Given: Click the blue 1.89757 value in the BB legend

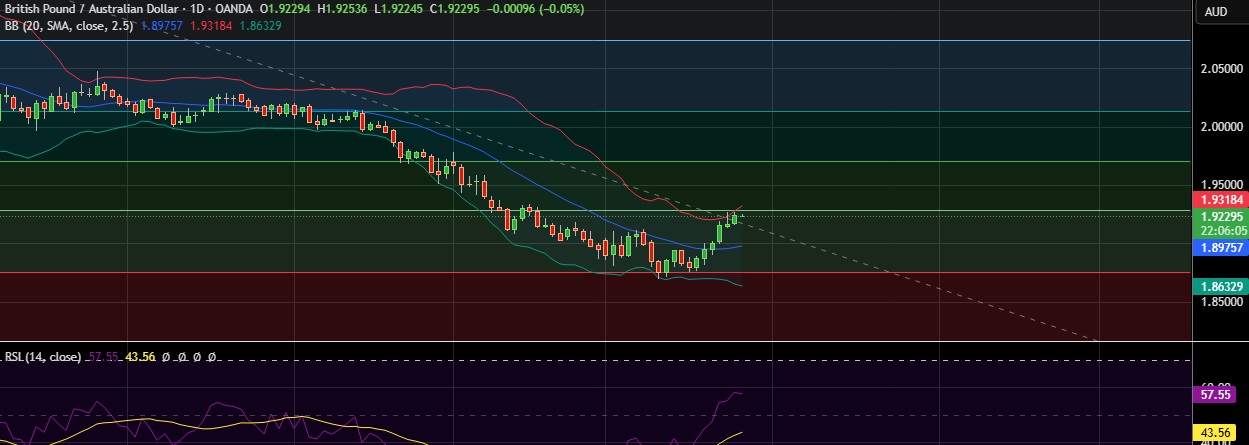Looking at the screenshot, I should [x=164, y=25].
